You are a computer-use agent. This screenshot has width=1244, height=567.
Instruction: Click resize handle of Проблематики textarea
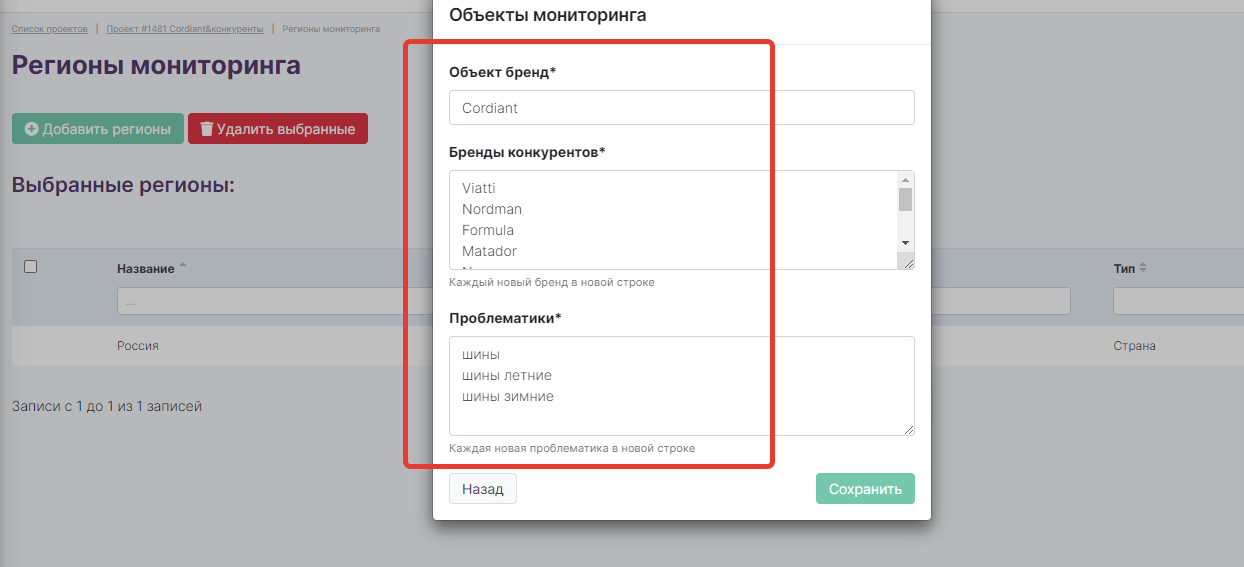tap(908, 429)
